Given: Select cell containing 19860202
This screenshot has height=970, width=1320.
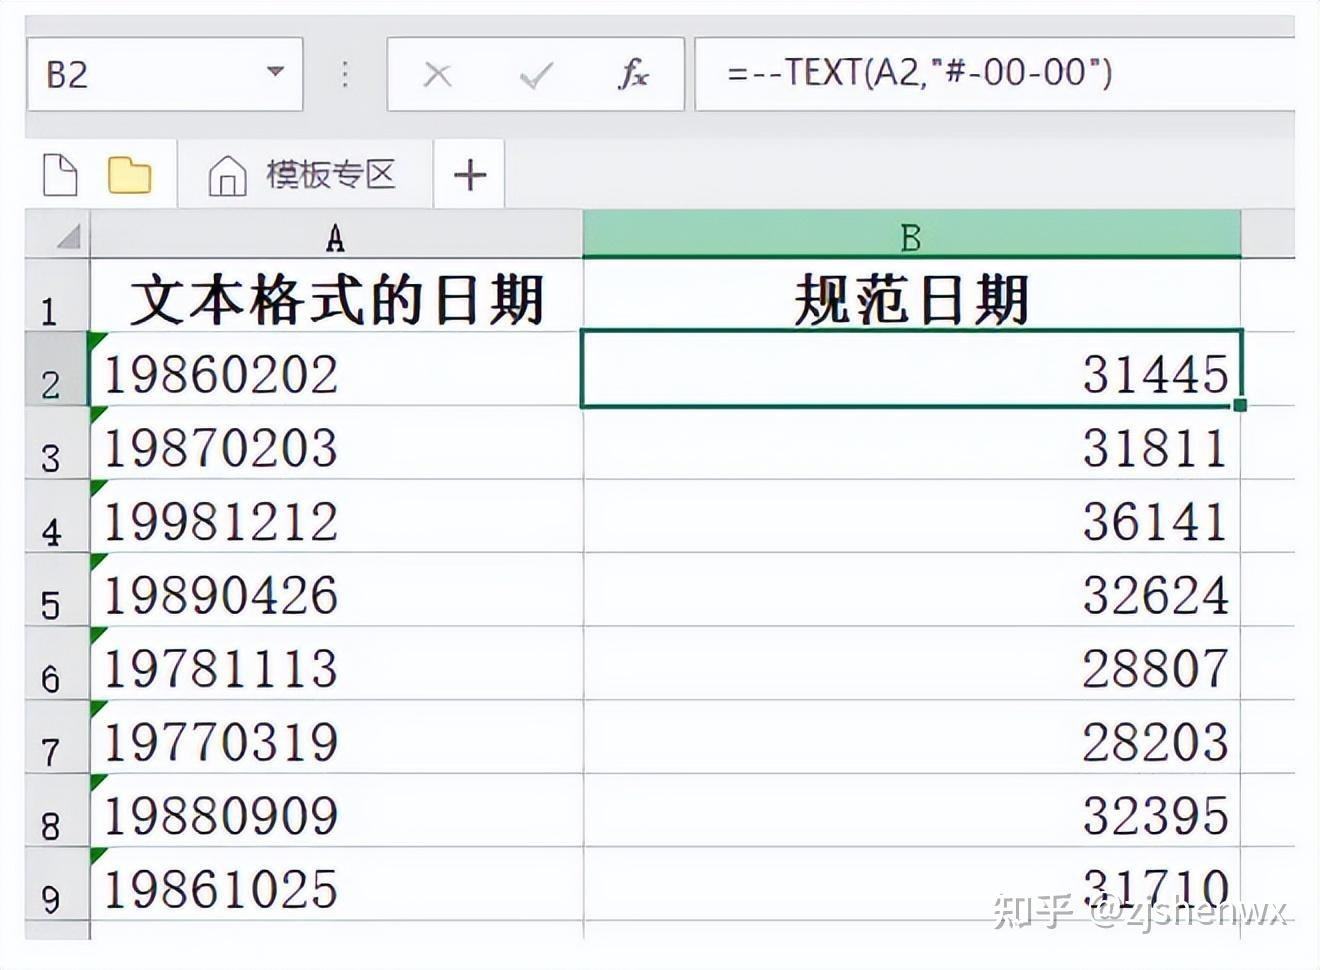Looking at the screenshot, I should coord(336,369).
